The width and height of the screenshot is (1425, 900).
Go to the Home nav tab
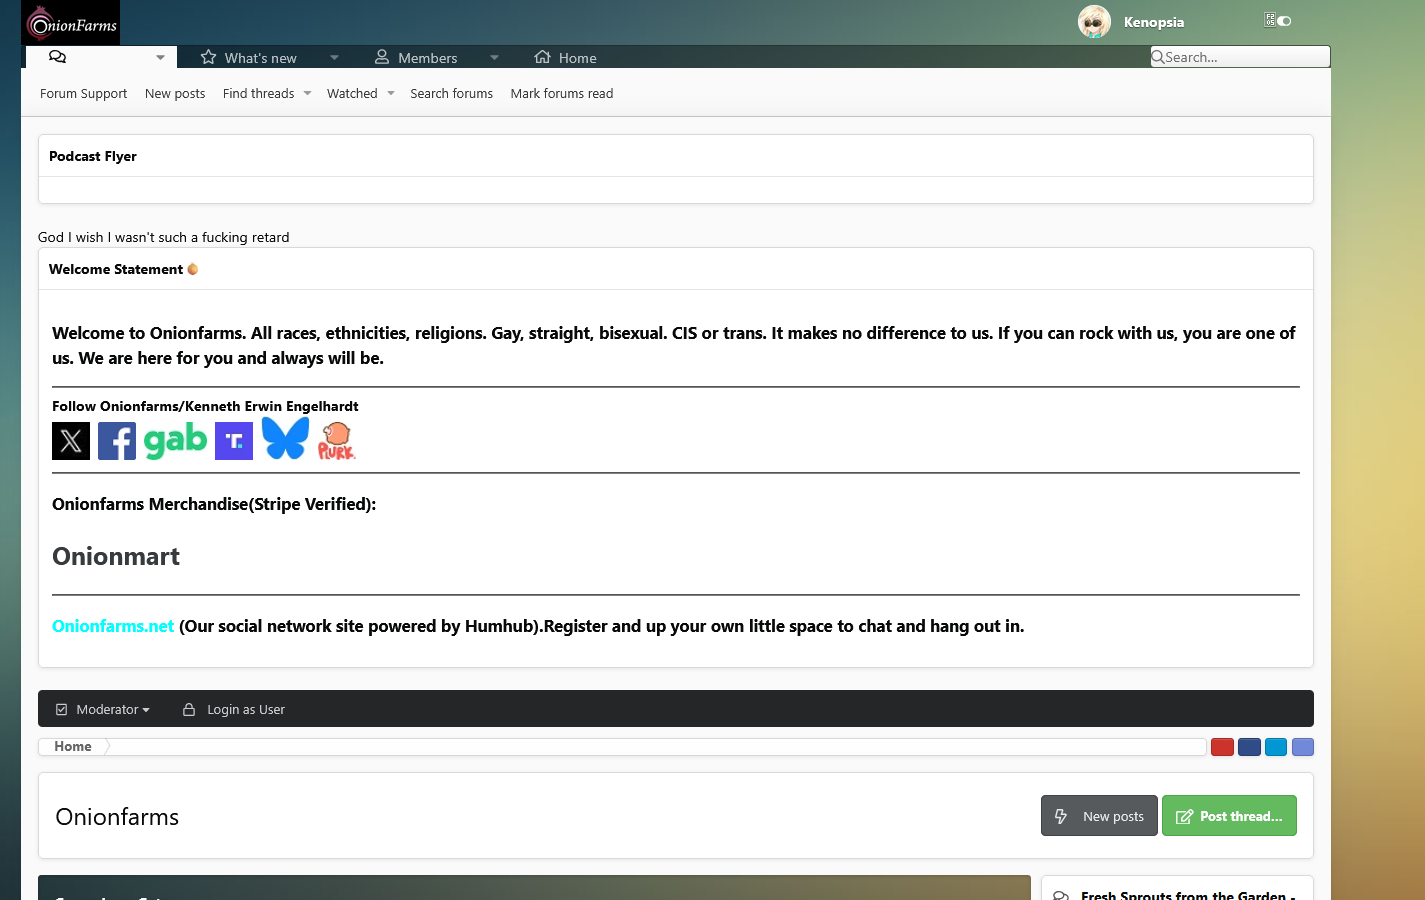pos(565,58)
